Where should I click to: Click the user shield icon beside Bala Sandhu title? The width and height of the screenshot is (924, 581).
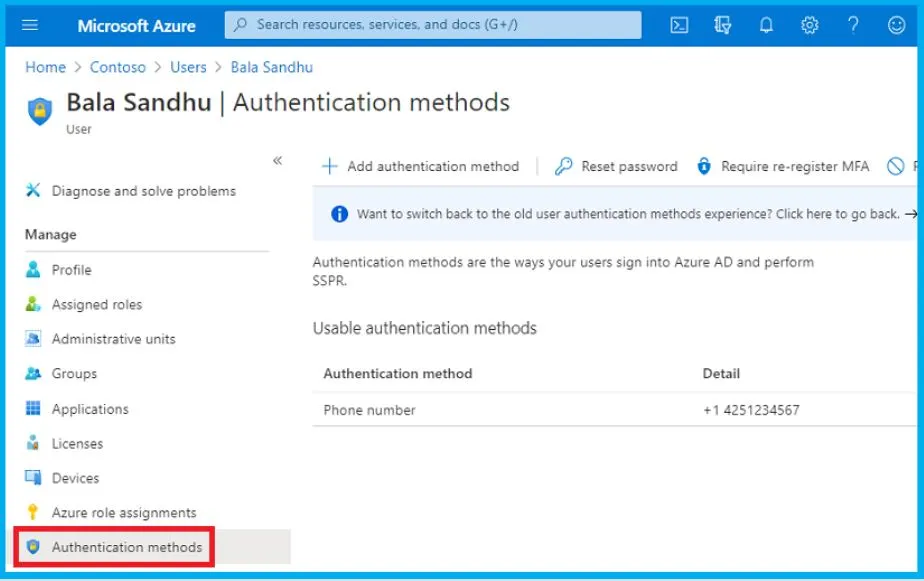pyautogui.click(x=39, y=111)
